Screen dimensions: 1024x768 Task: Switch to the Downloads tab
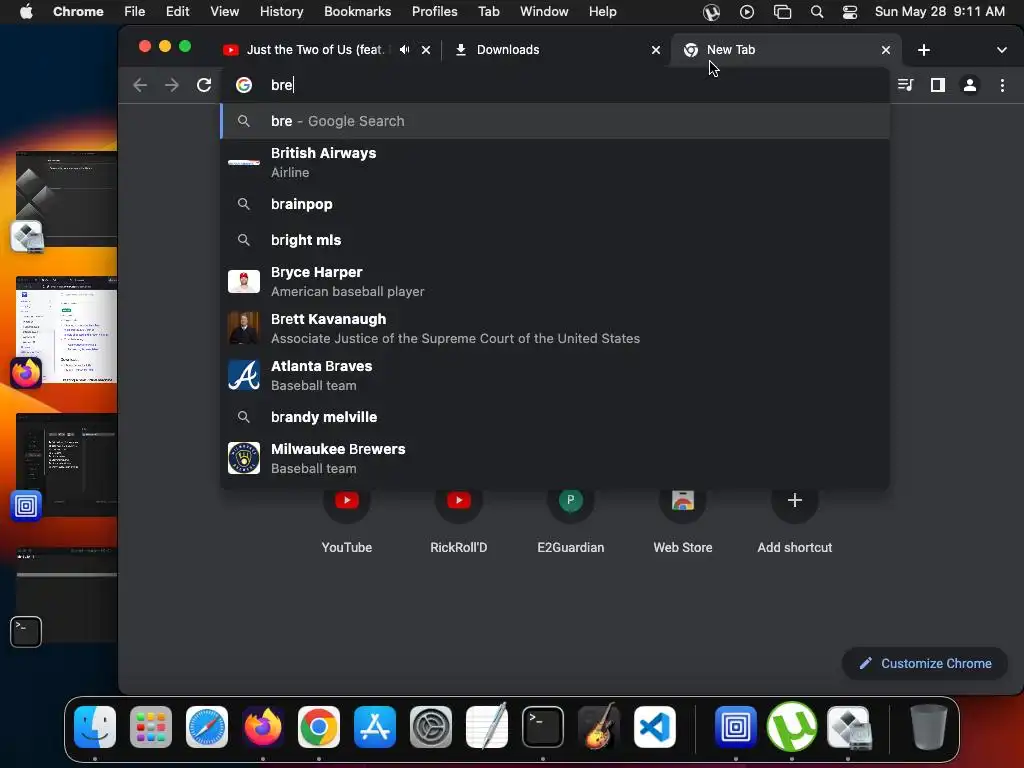[508, 50]
